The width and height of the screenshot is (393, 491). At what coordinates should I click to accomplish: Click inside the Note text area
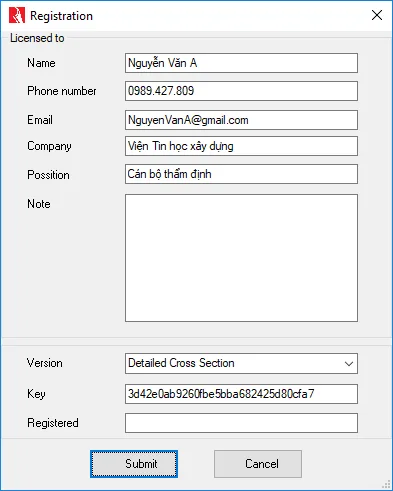pos(241,258)
